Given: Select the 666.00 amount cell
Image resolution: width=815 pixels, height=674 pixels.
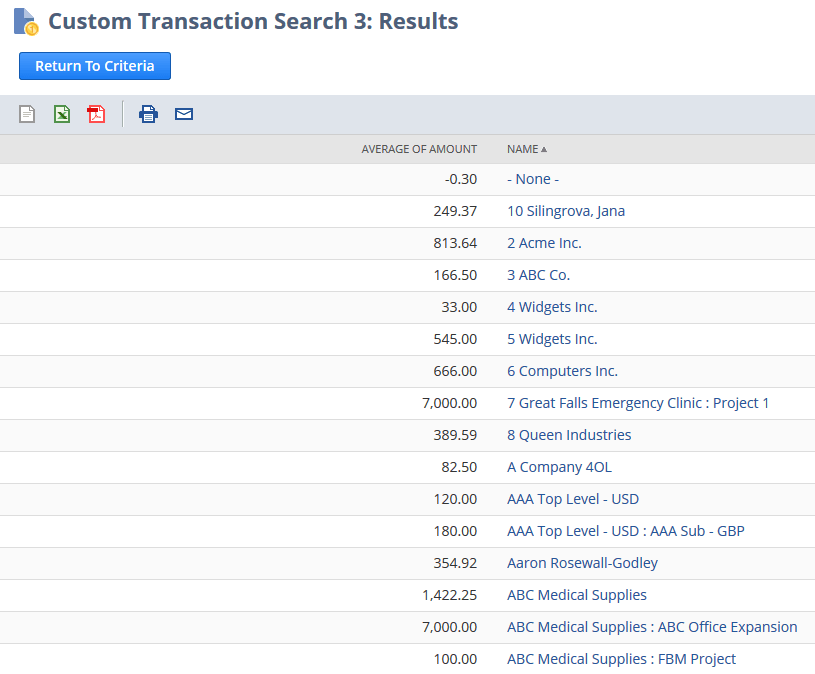Looking at the screenshot, I should (x=455, y=371).
